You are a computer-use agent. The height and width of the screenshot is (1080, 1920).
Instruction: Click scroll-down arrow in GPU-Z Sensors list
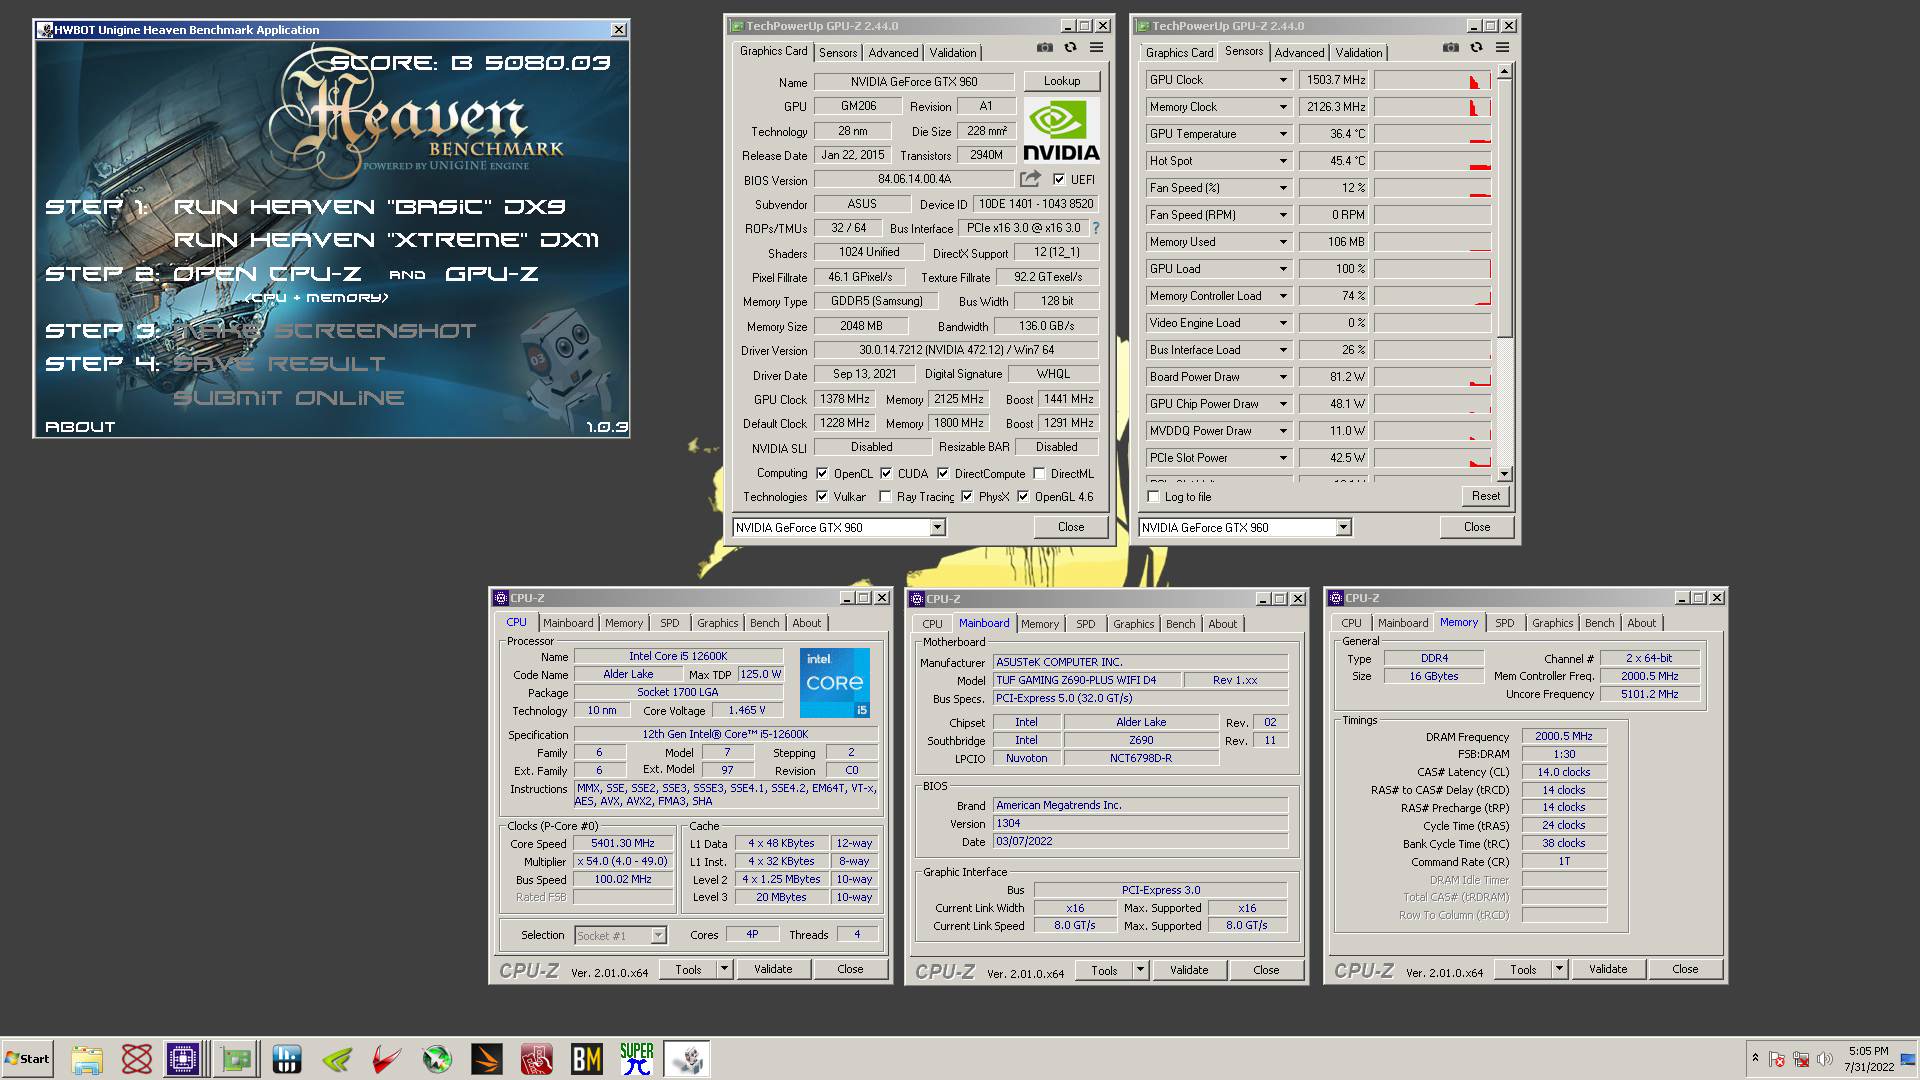pos(1504,474)
